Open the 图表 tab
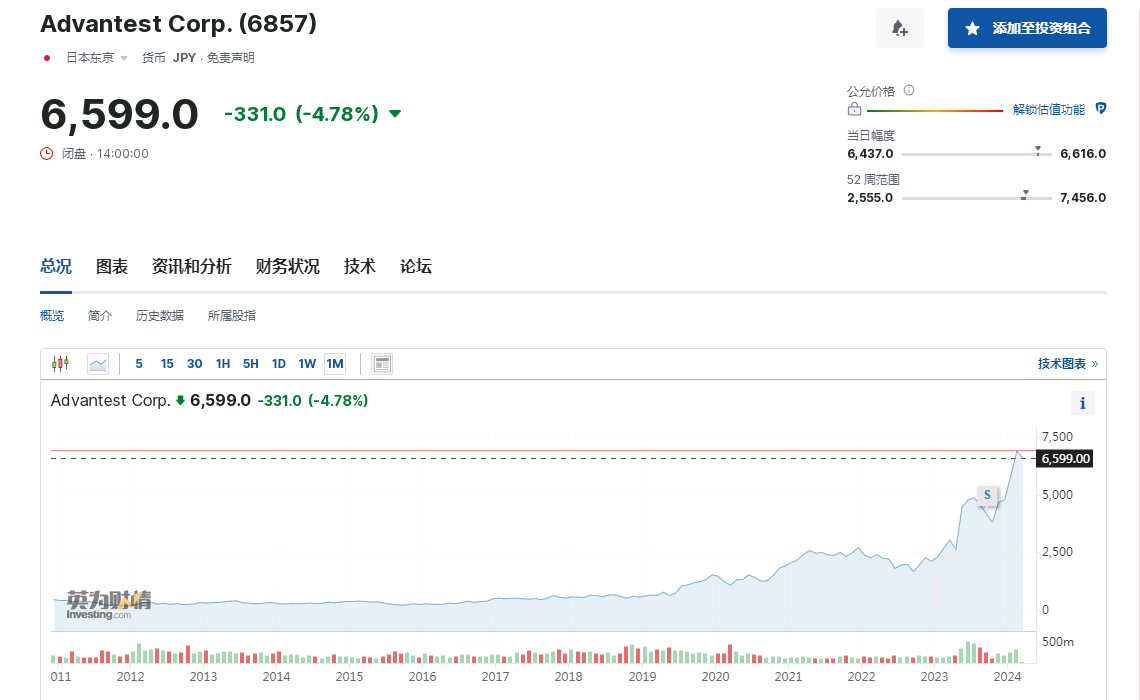 point(112,266)
